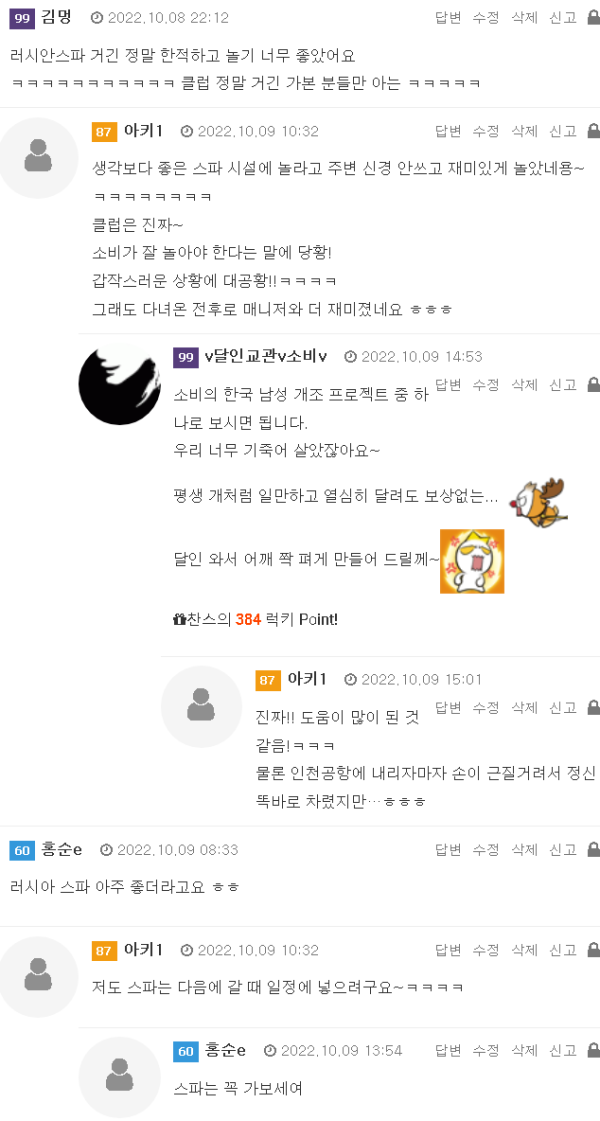Open username 홍순e on 13:54 reply
This screenshot has height=1121, width=600.
tap(225, 1050)
